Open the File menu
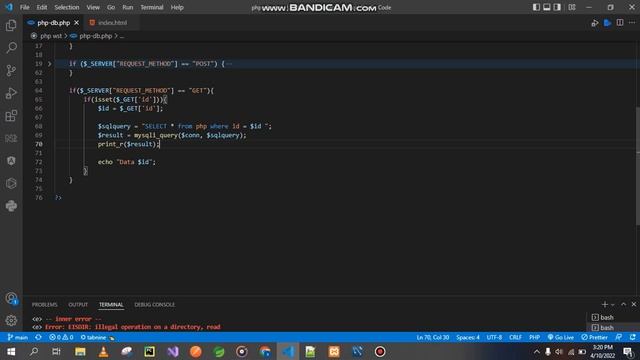 [x=24, y=7]
